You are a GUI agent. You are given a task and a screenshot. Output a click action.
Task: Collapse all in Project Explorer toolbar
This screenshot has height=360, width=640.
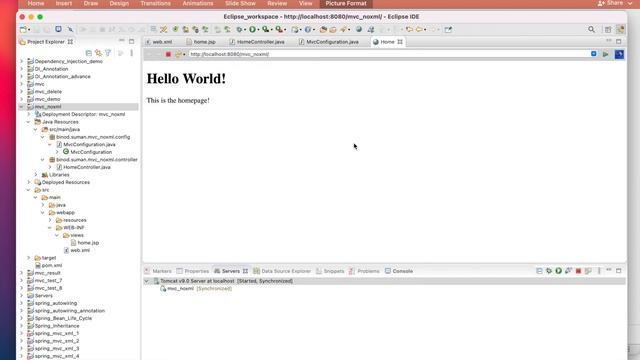pyautogui.click(x=89, y=53)
